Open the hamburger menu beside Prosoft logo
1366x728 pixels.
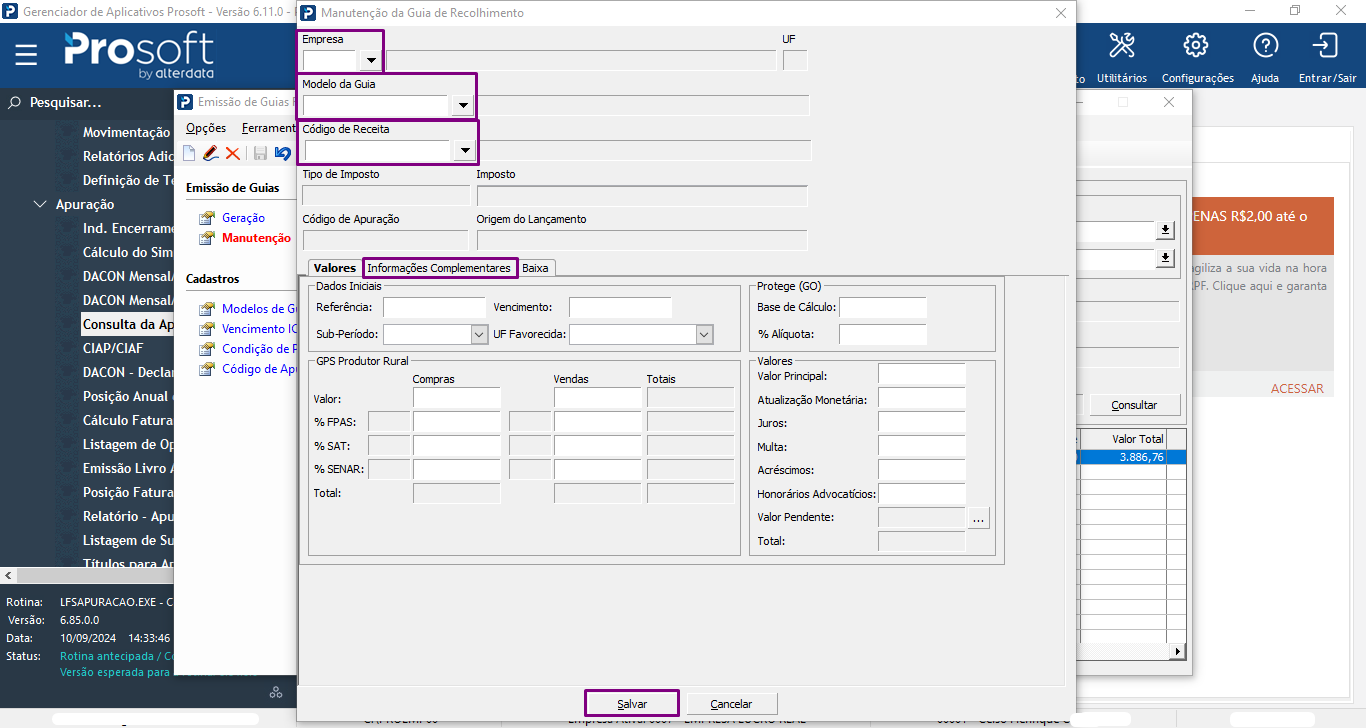26,54
